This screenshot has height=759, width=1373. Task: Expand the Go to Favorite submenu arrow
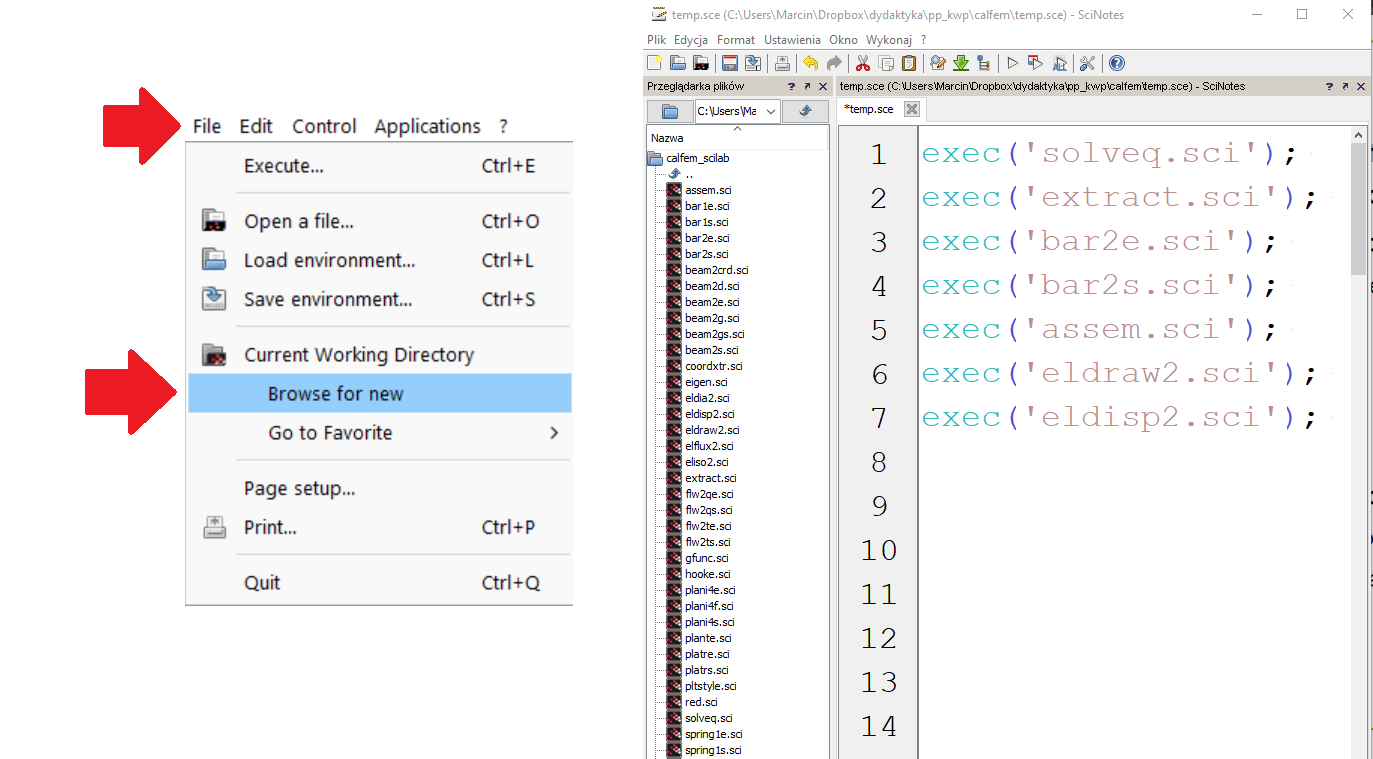[x=553, y=433]
